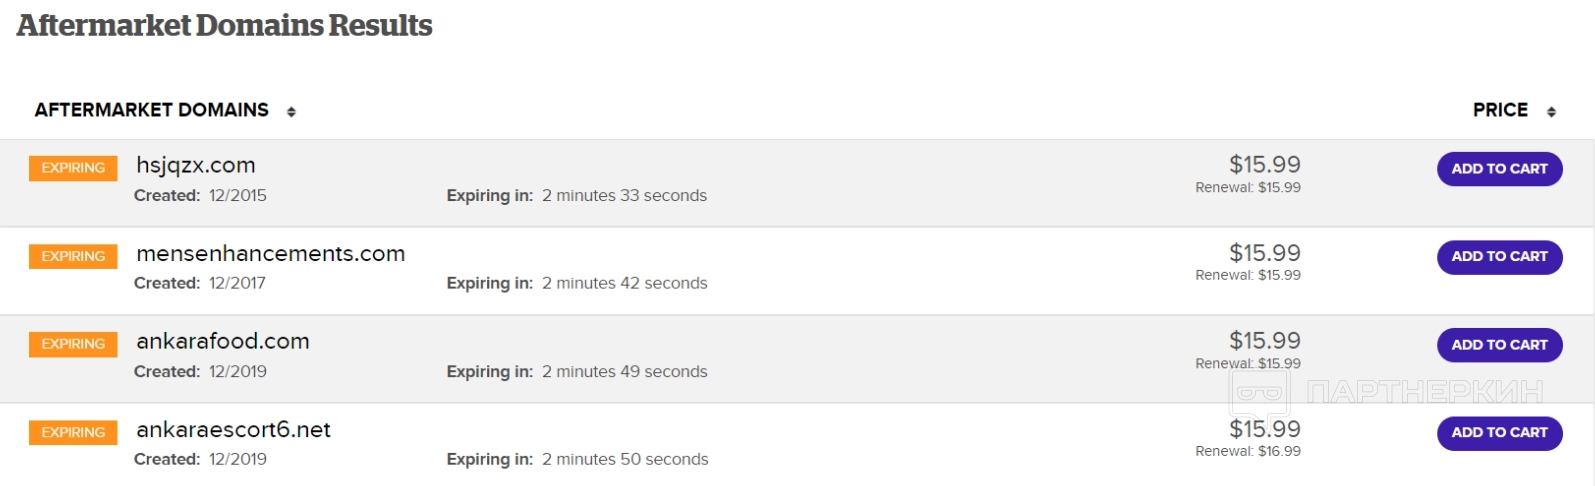Open the mensenhancements.com domain name

click(x=270, y=253)
